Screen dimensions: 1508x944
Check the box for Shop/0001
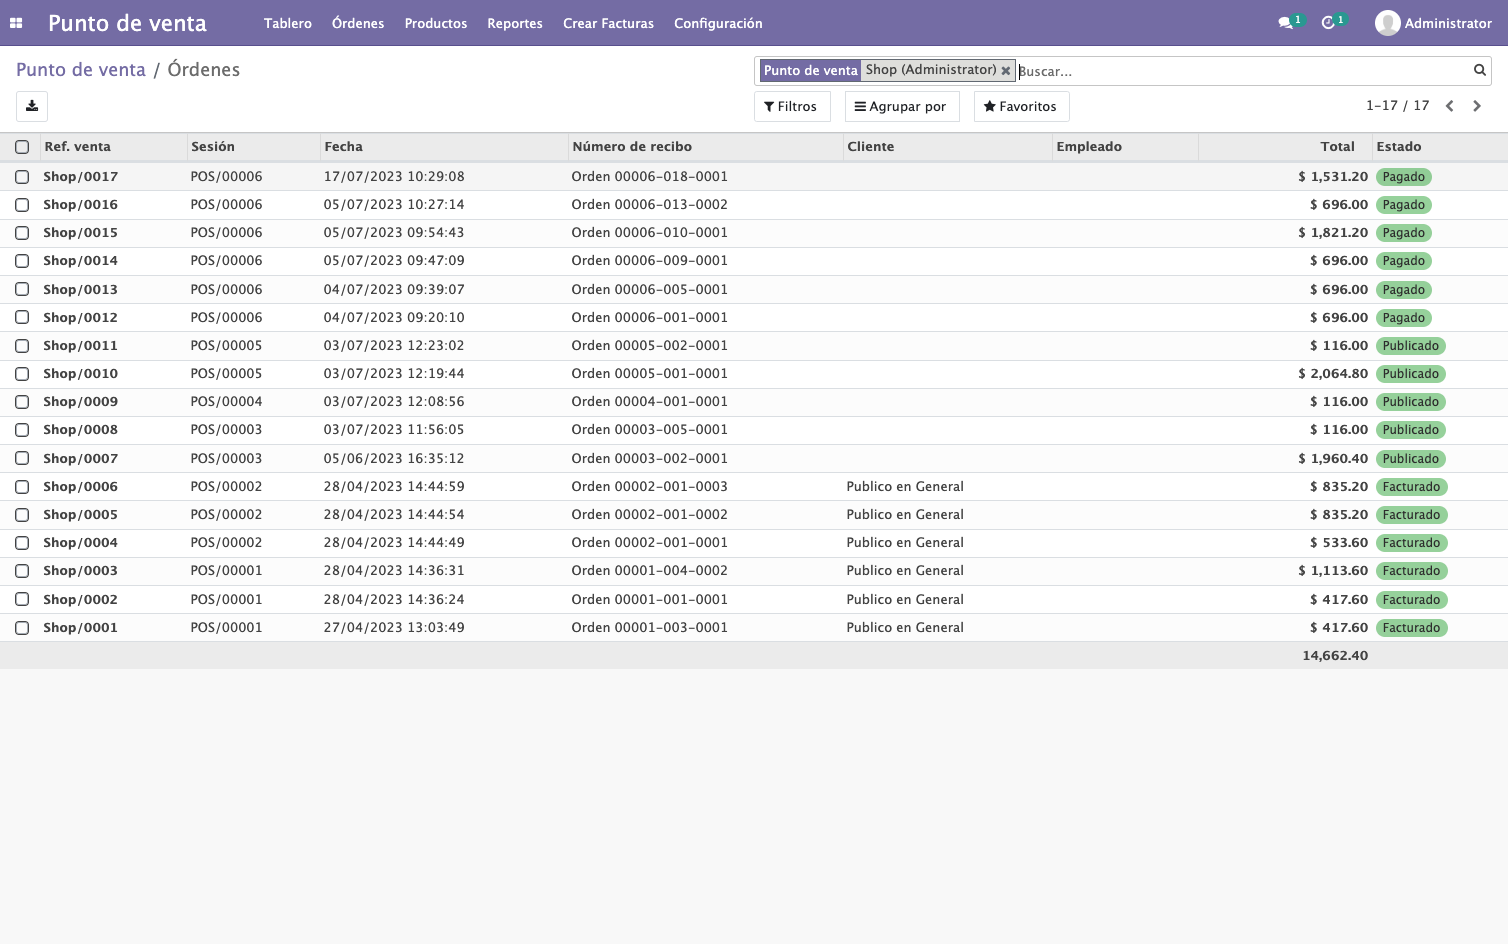pyautogui.click(x=22, y=628)
